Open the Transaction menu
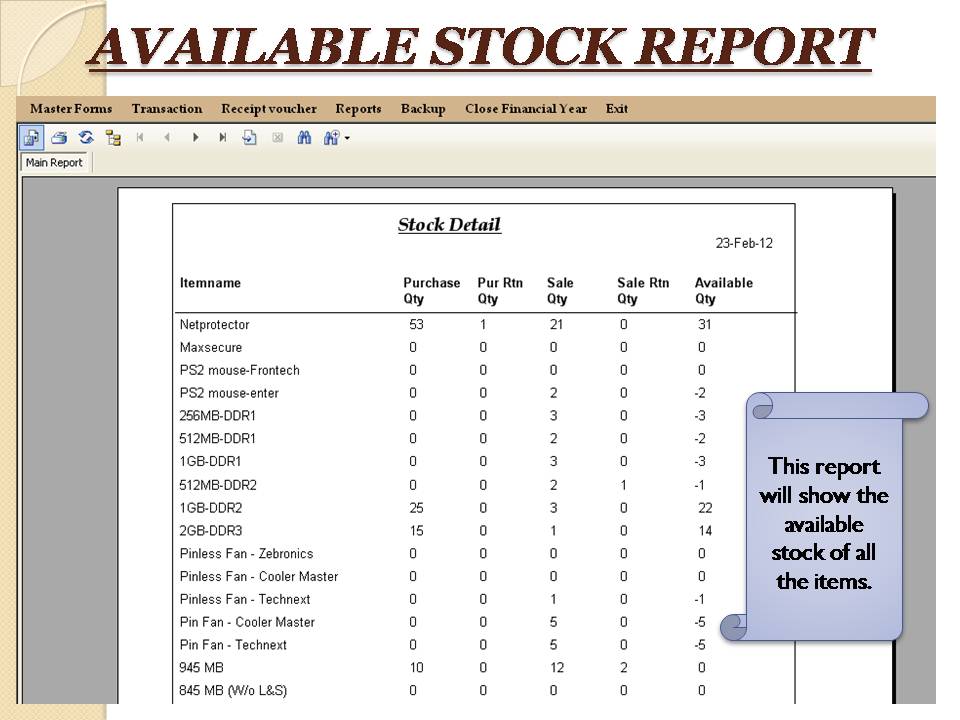960x720 pixels. (167, 109)
